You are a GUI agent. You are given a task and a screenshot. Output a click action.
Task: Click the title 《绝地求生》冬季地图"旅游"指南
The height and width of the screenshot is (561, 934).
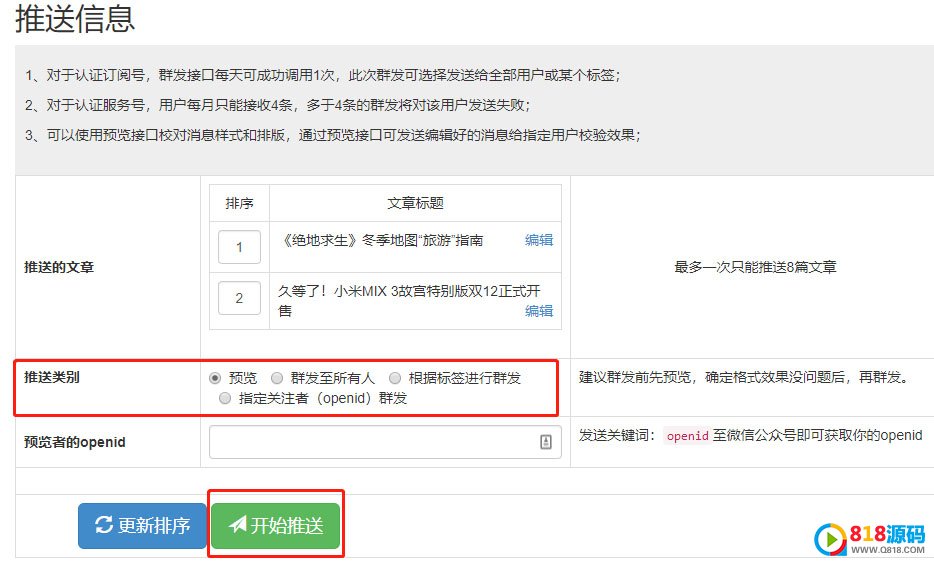[381, 240]
